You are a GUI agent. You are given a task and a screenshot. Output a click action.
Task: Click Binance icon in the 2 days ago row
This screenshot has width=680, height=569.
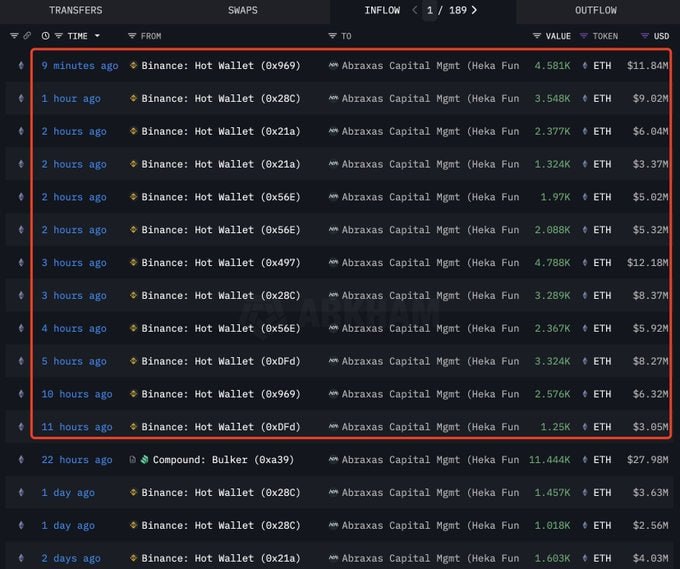coord(134,557)
